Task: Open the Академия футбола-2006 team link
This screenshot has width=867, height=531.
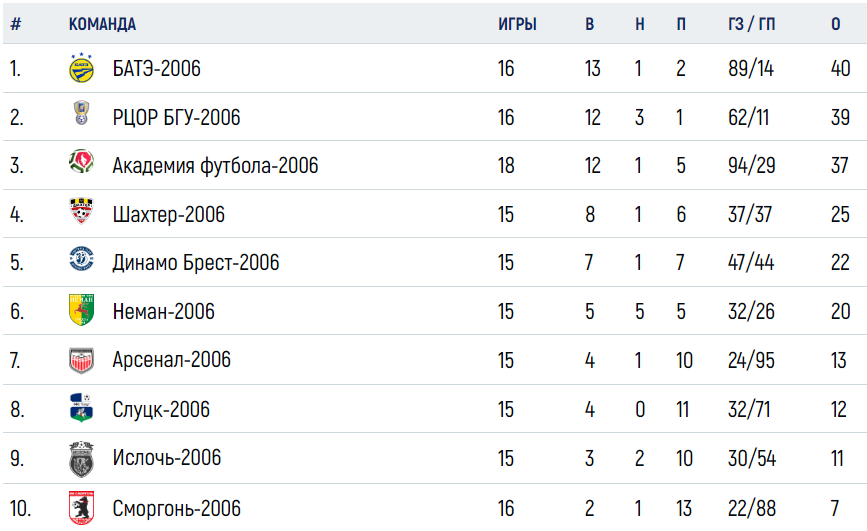Action: point(215,165)
